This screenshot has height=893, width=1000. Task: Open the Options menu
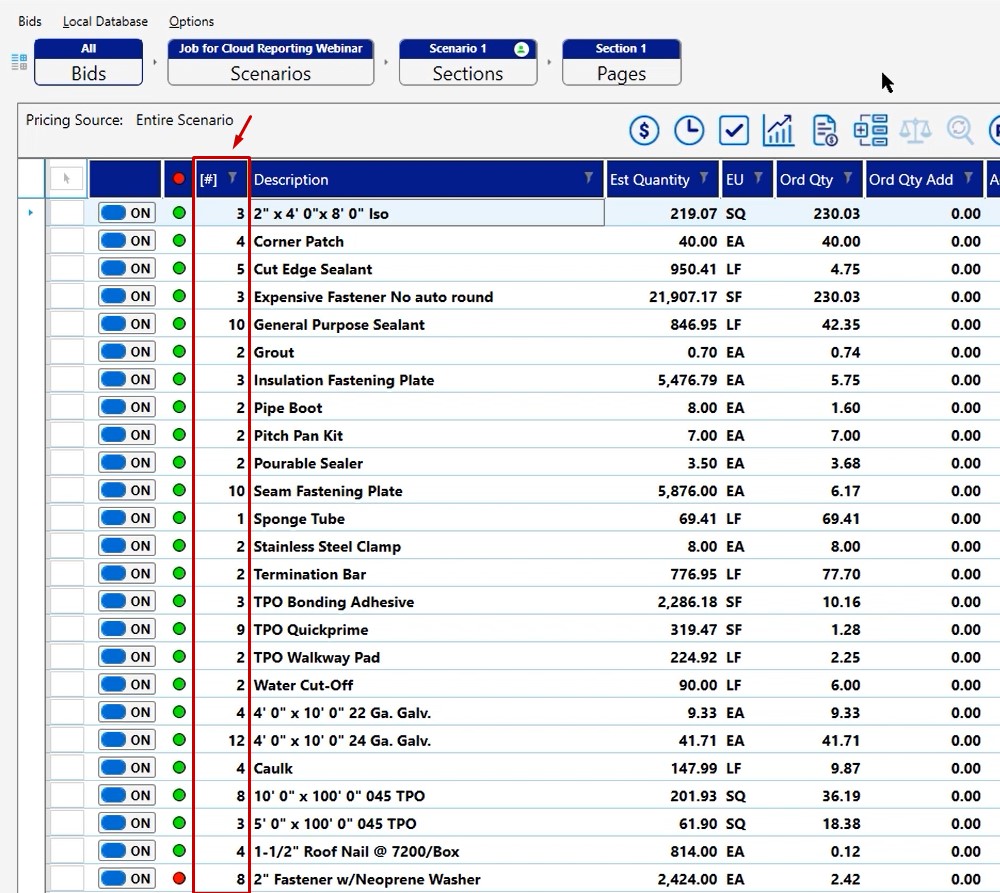(190, 21)
